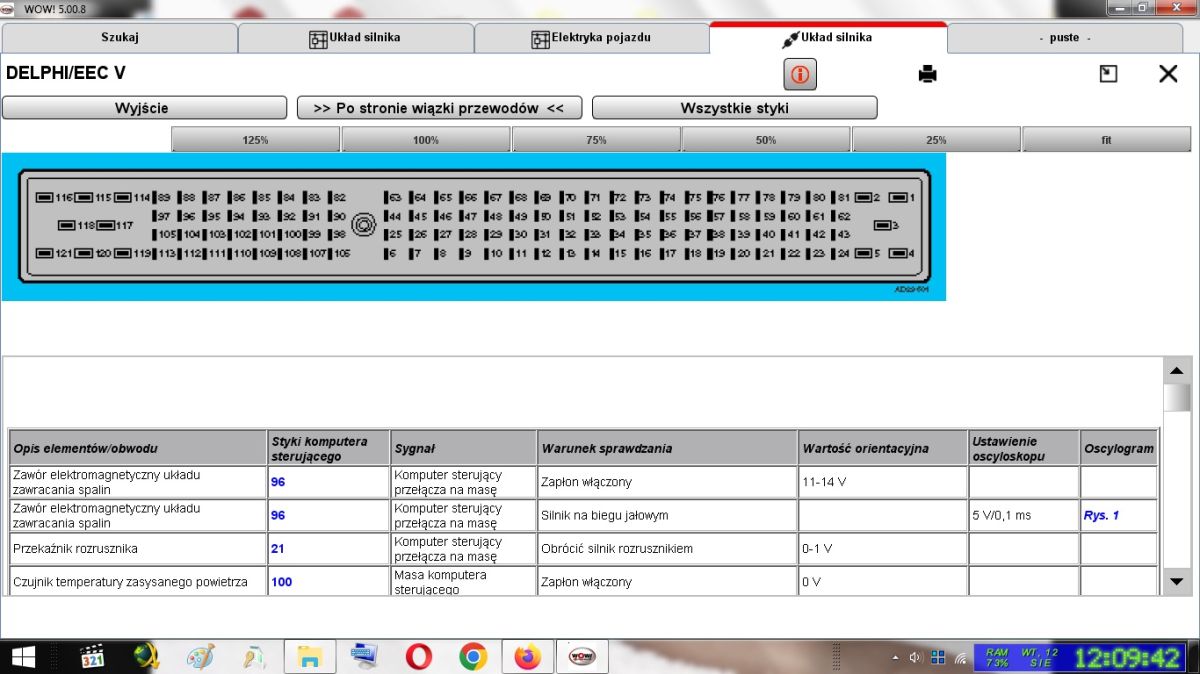Launch Firefox from taskbar
The image size is (1200, 674).
(x=527, y=657)
